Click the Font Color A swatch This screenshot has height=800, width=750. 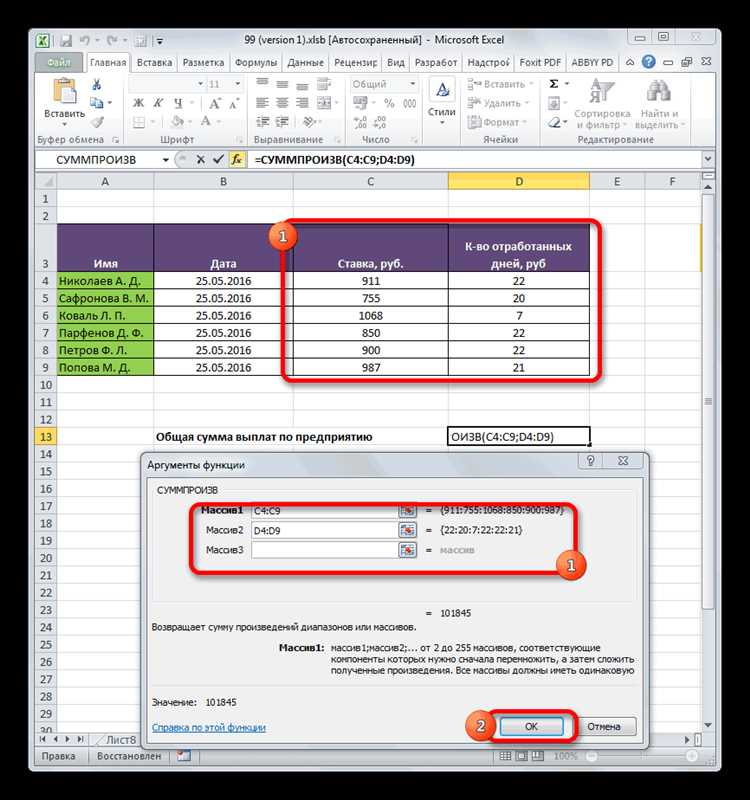206,122
